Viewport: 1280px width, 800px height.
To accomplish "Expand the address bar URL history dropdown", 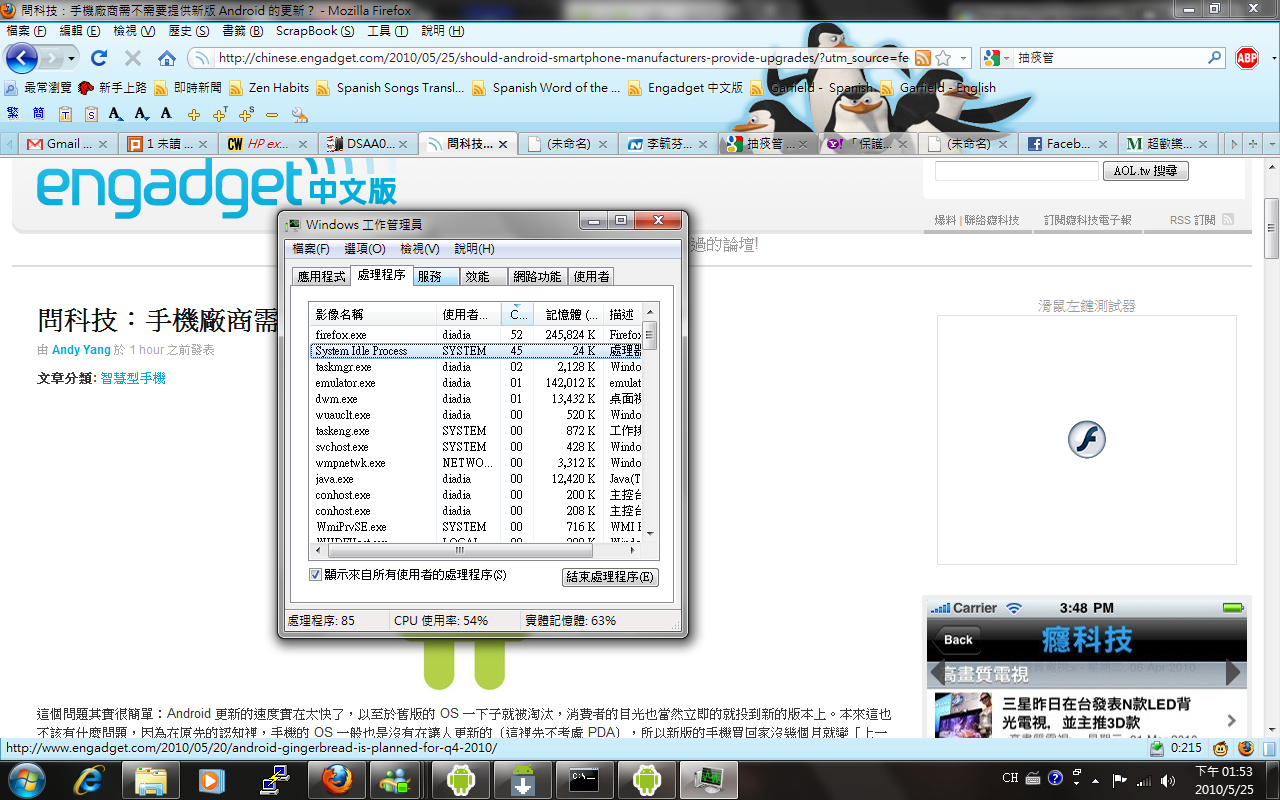I will point(965,58).
